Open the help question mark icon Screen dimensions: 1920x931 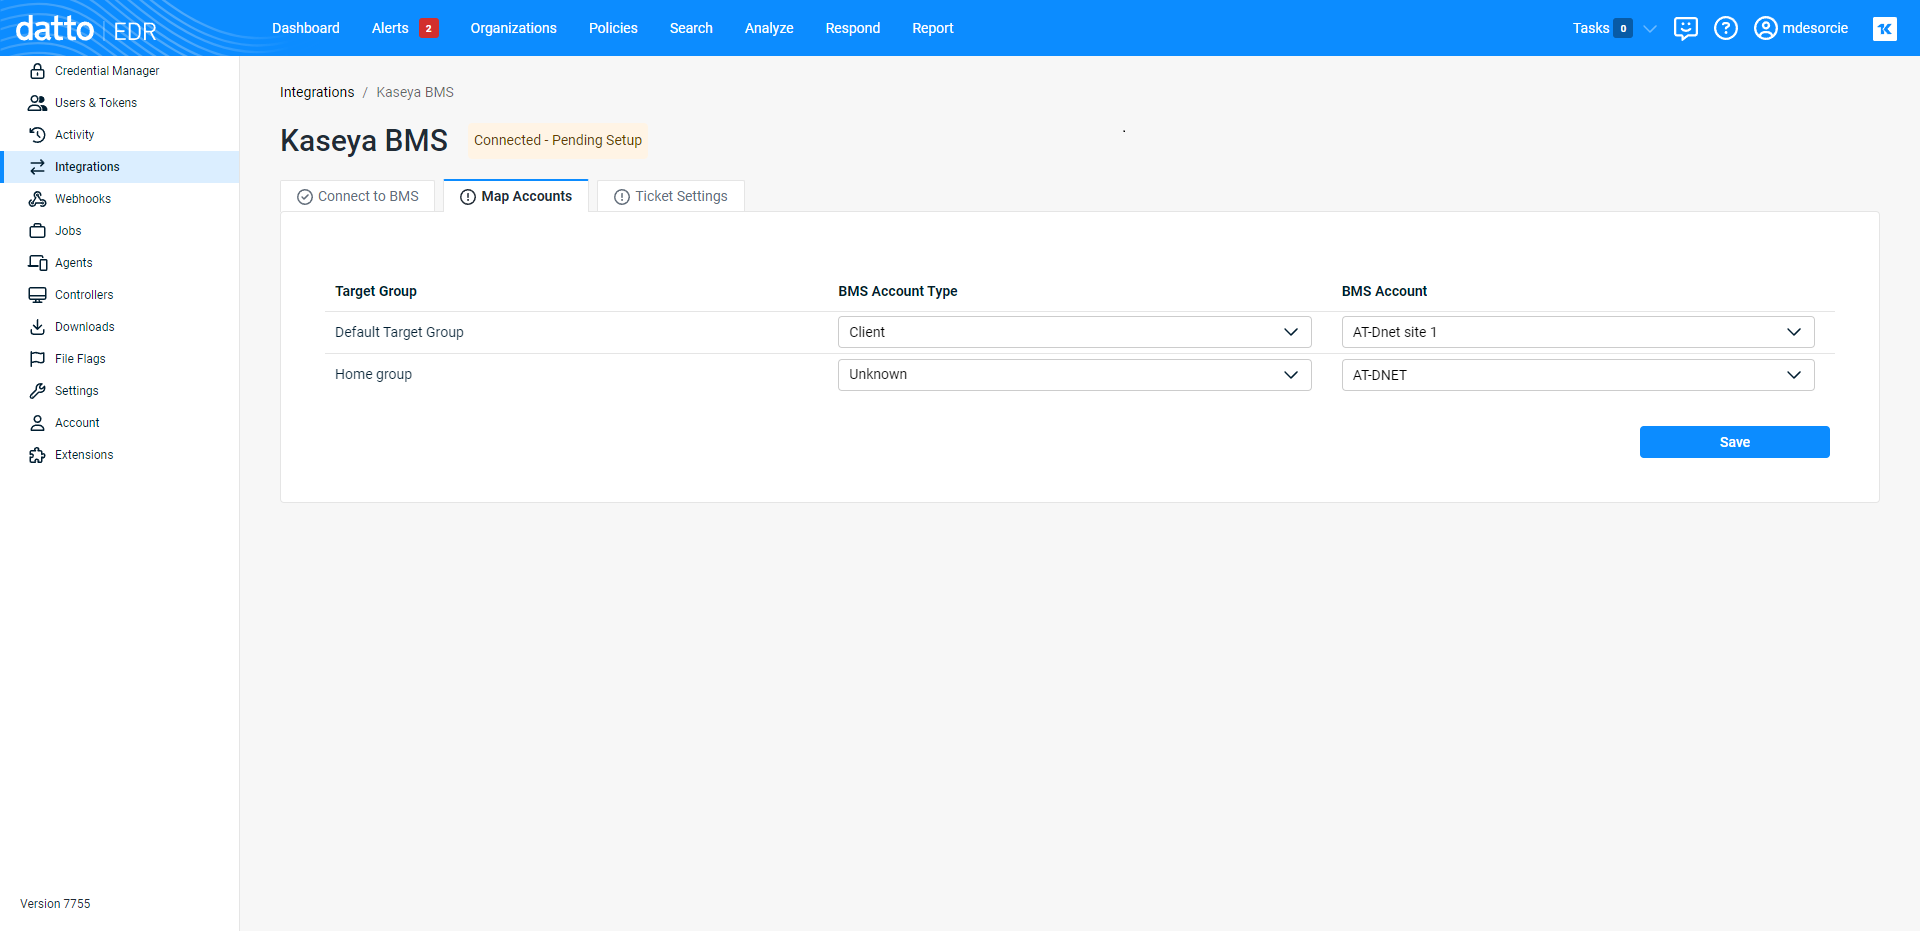click(x=1726, y=28)
